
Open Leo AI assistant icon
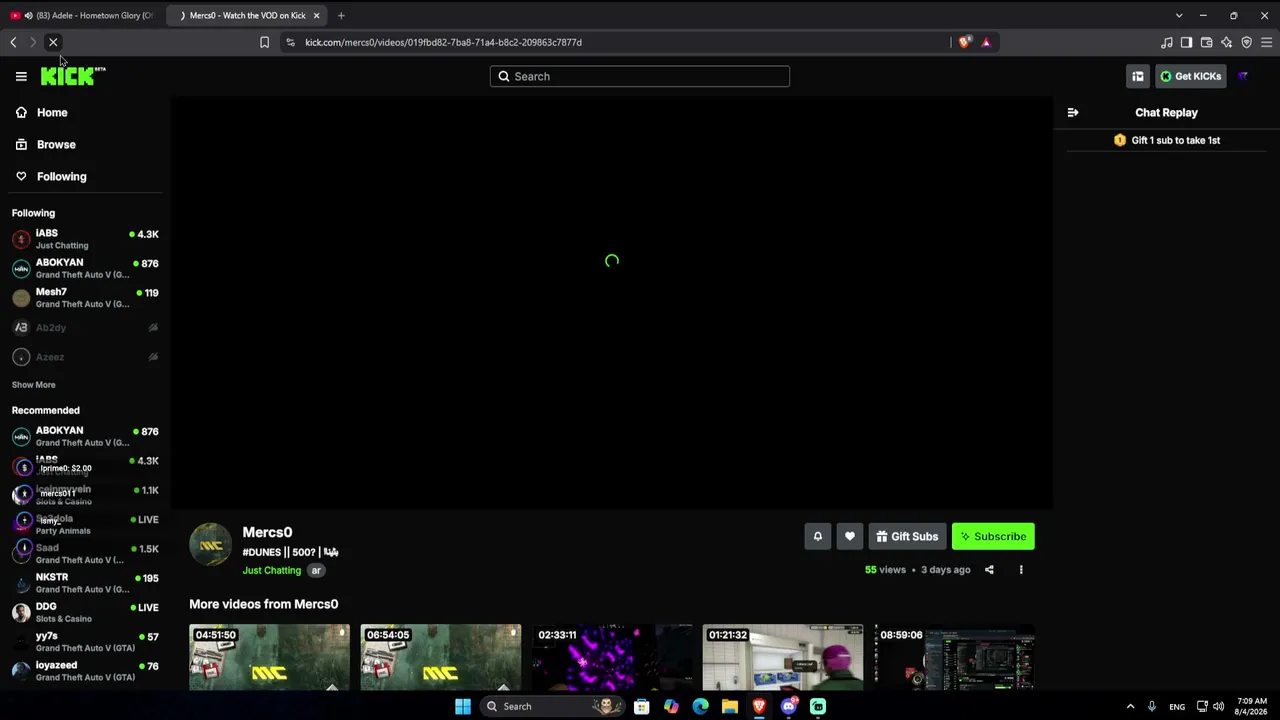coord(1226,42)
